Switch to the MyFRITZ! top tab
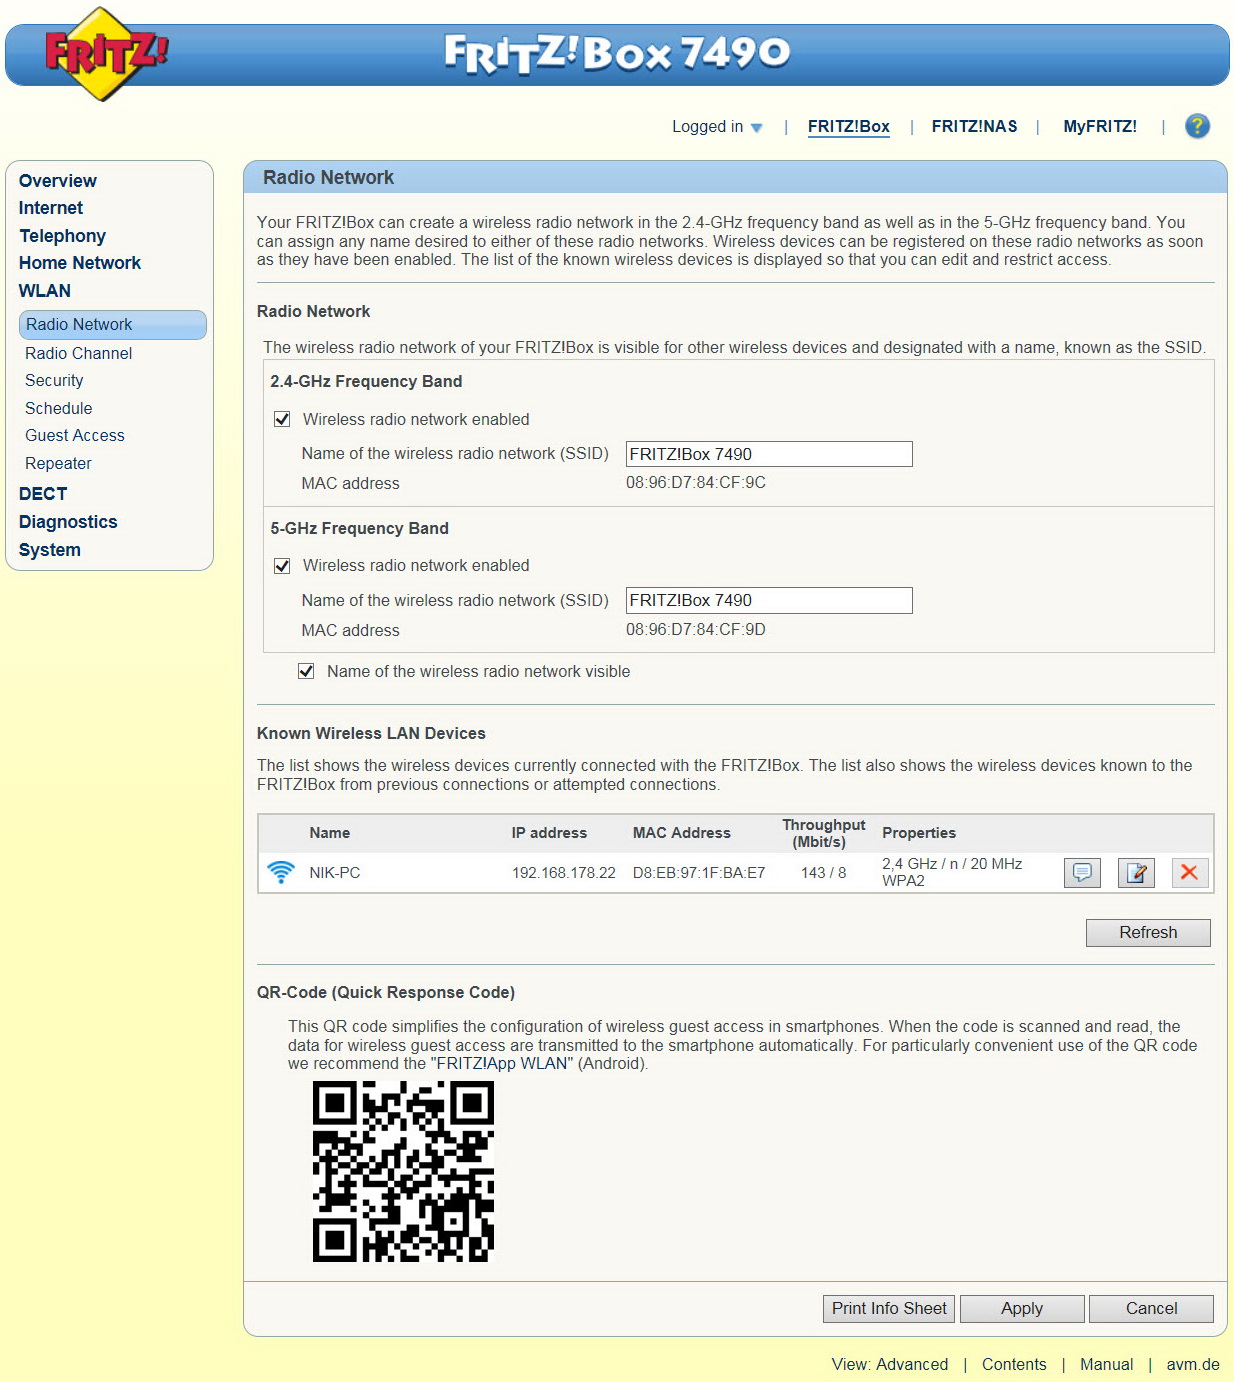Screen dimensions: 1234x1382 (1100, 127)
